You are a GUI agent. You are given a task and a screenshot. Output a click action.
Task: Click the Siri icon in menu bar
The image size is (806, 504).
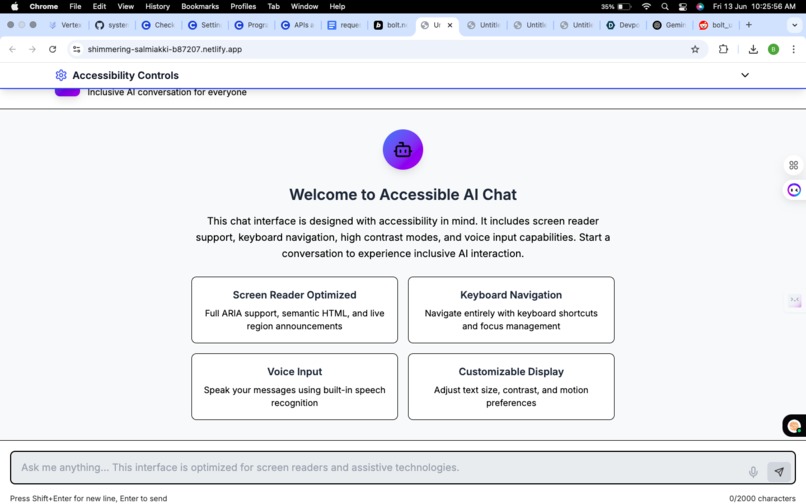coord(700,6)
